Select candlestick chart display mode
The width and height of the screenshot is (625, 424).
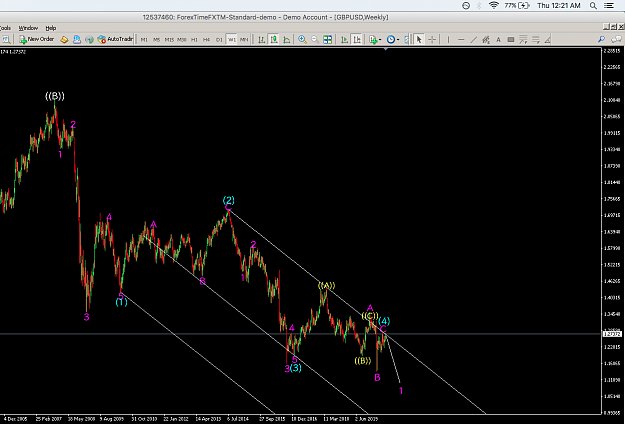click(x=274, y=39)
